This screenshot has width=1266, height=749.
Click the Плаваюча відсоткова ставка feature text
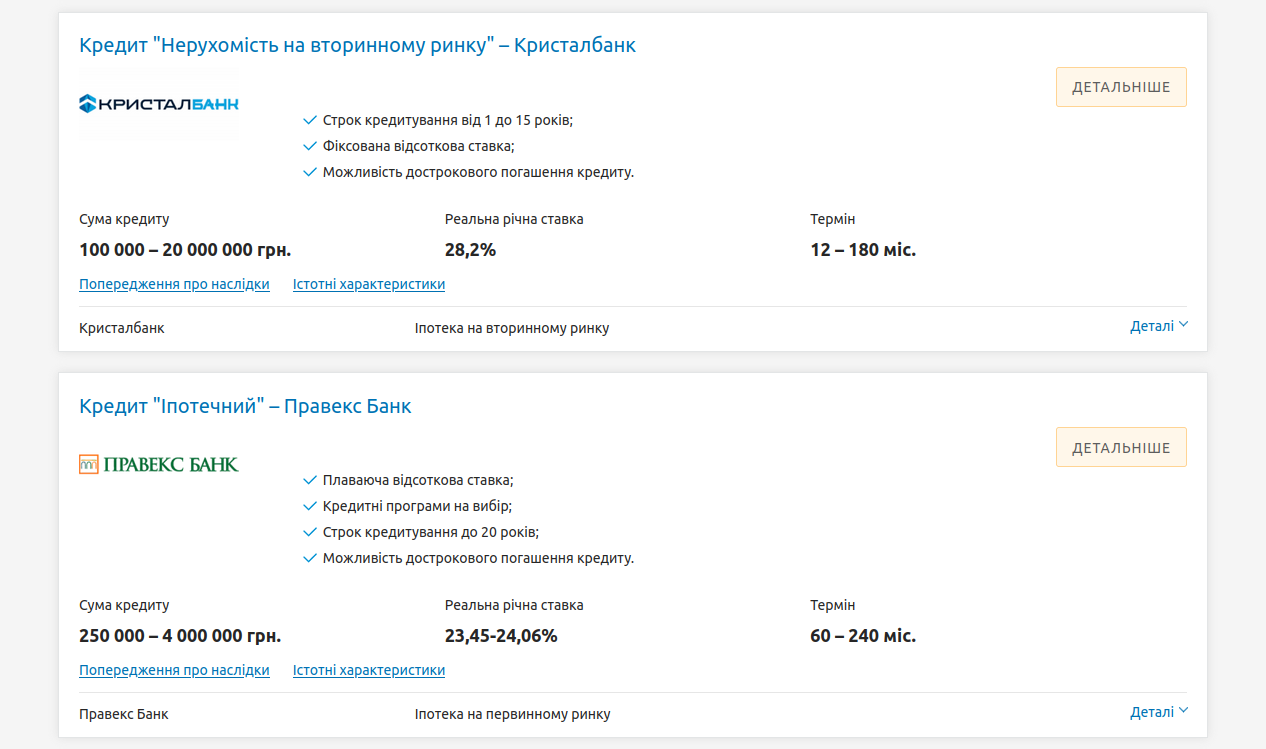418,480
